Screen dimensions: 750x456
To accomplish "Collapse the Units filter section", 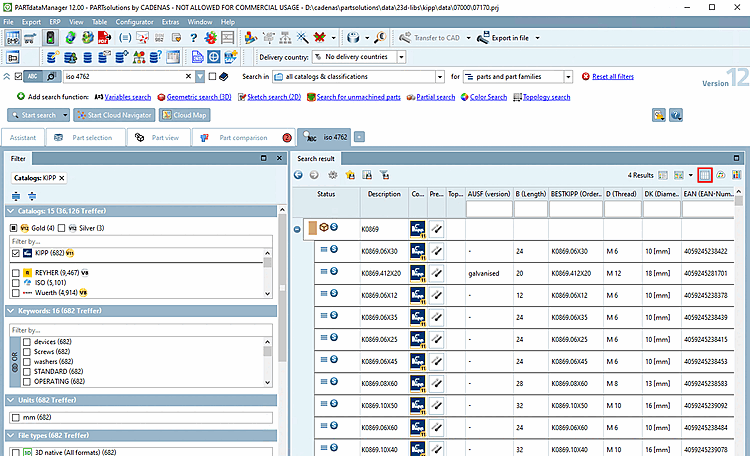I will [x=11, y=400].
